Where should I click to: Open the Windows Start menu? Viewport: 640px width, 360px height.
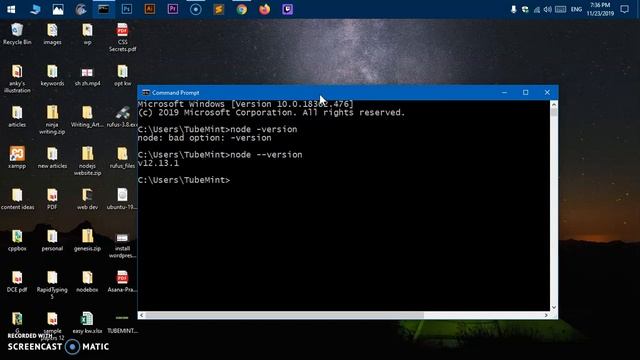point(11,9)
